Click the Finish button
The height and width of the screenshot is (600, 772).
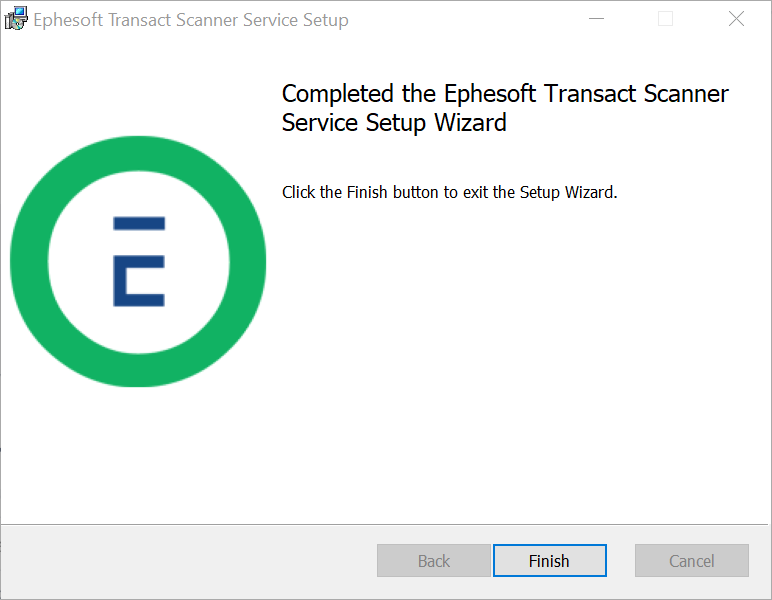(x=549, y=561)
